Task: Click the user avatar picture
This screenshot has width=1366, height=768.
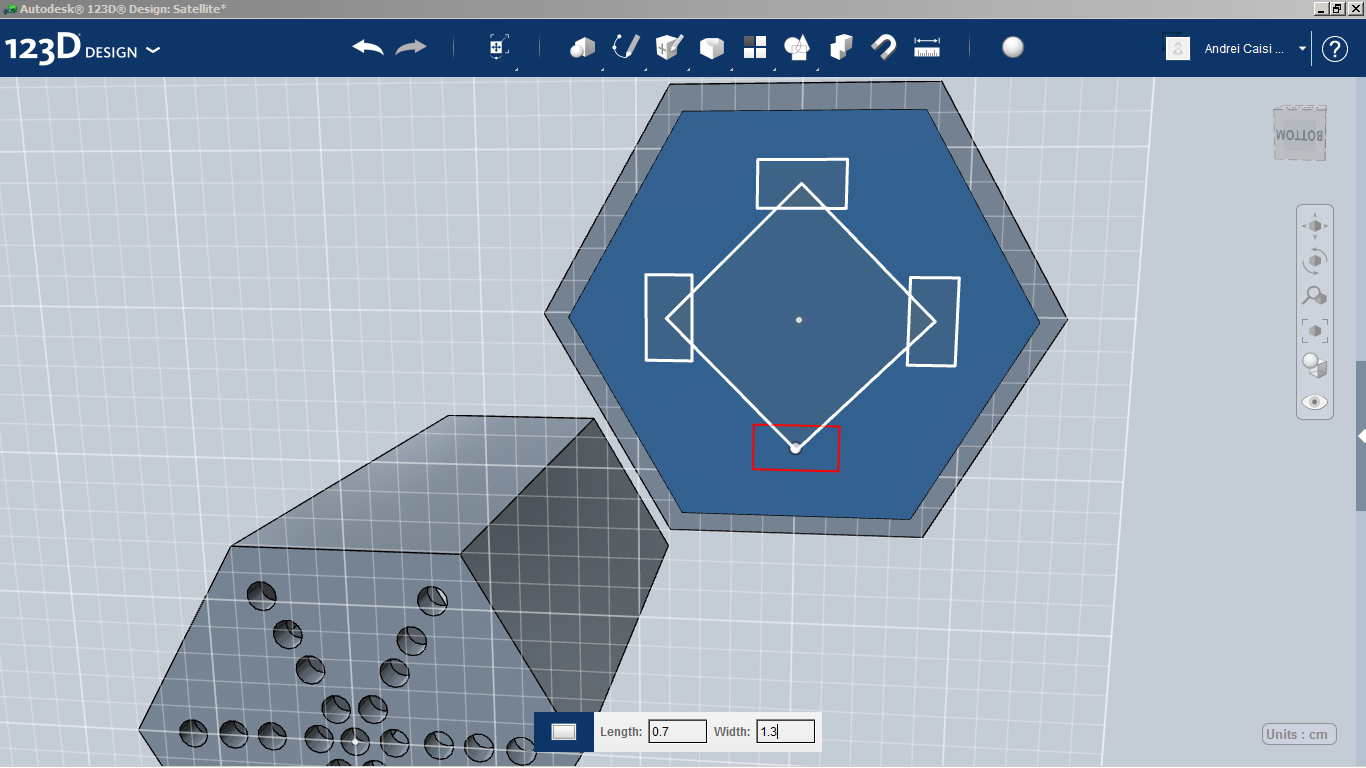Action: (1178, 48)
